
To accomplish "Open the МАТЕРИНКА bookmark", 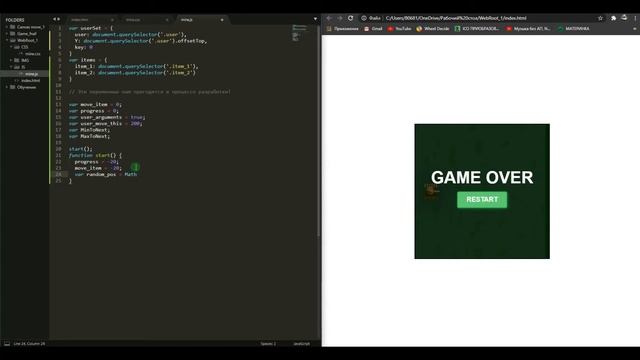I will [x=573, y=29].
